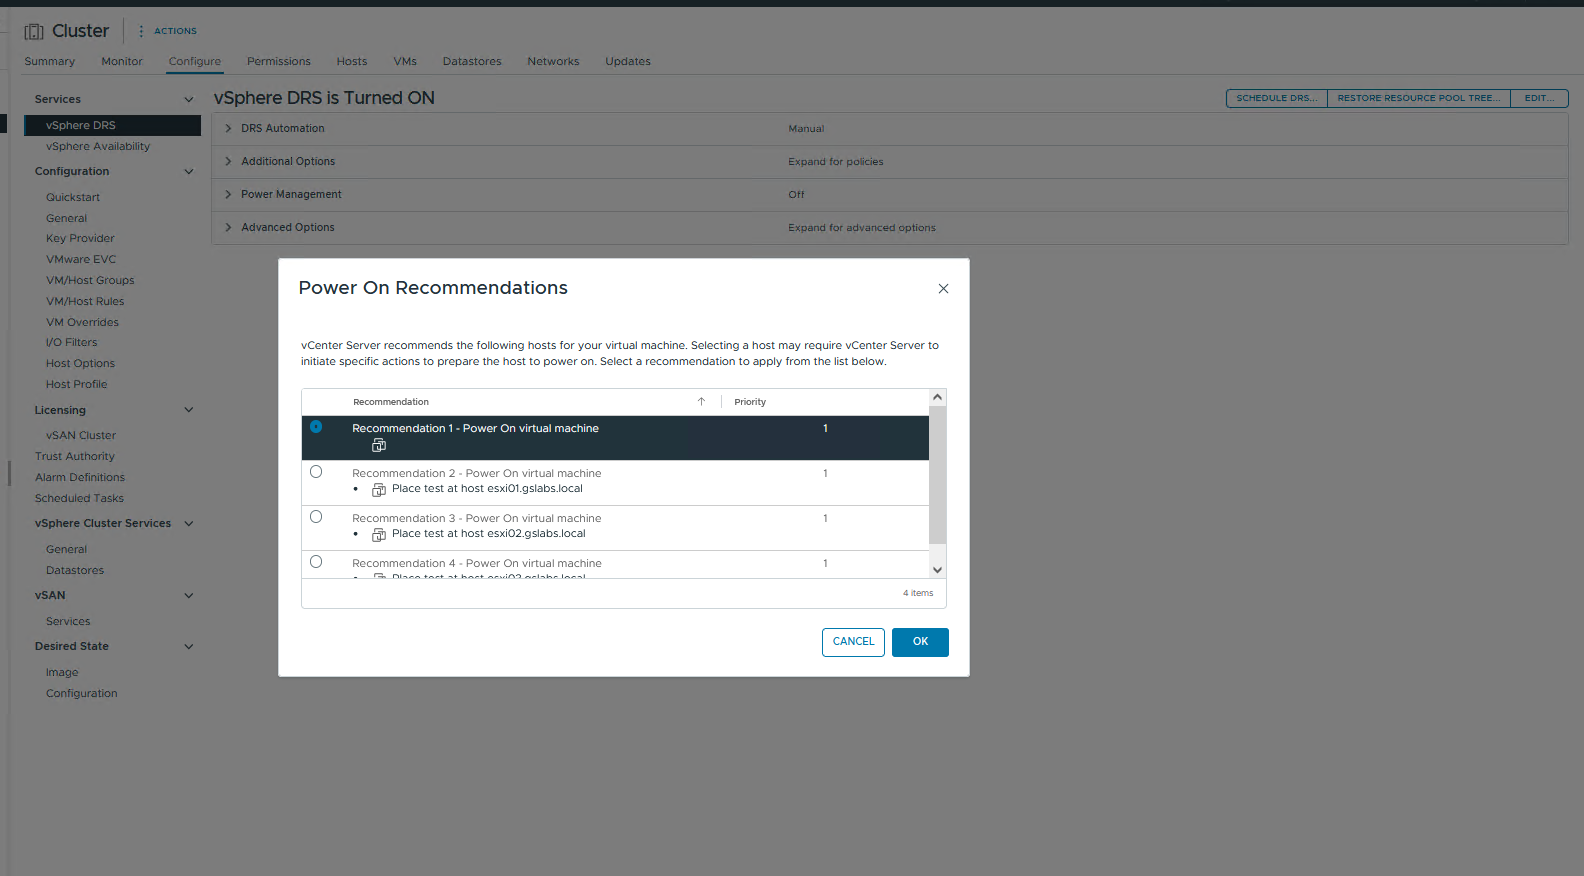1584x876 pixels.
Task: Open VM Overrides
Action: 82,322
